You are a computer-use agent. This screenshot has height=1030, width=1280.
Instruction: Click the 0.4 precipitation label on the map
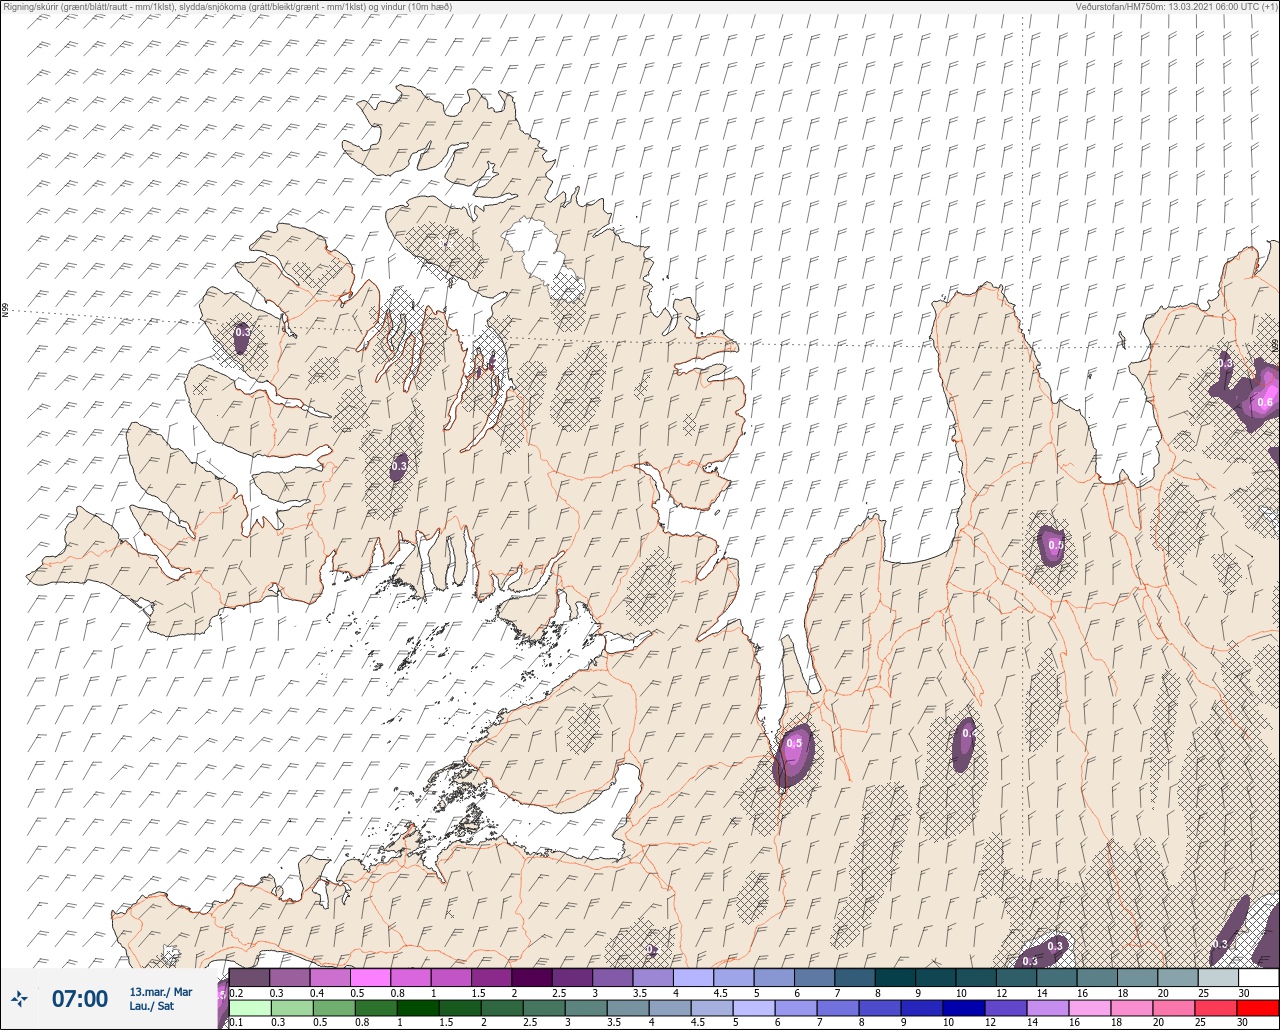click(968, 733)
